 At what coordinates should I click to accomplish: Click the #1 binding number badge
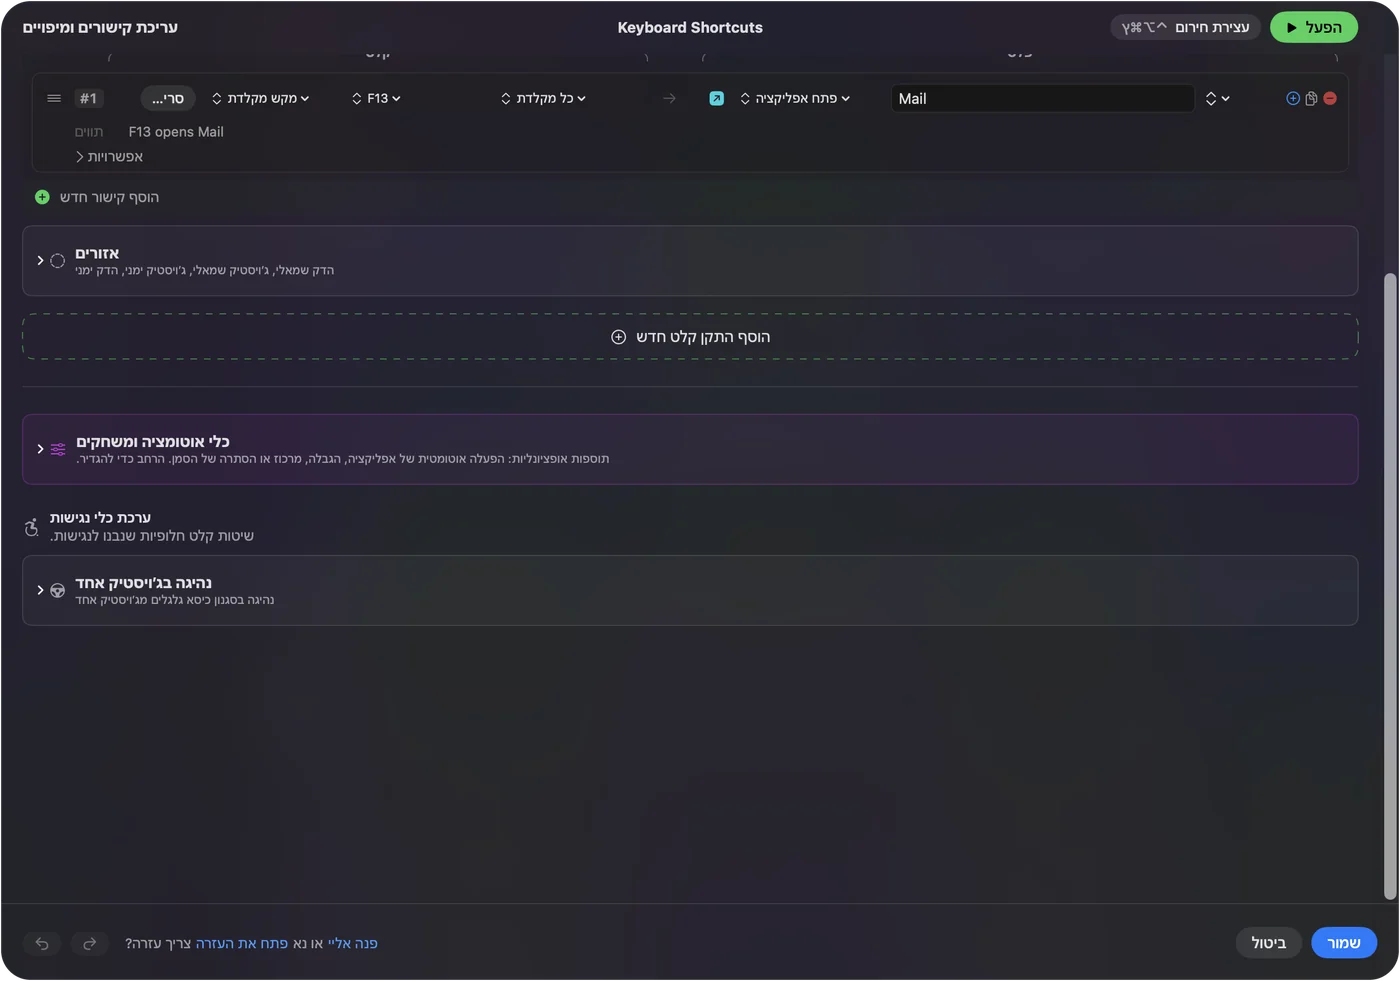click(88, 98)
